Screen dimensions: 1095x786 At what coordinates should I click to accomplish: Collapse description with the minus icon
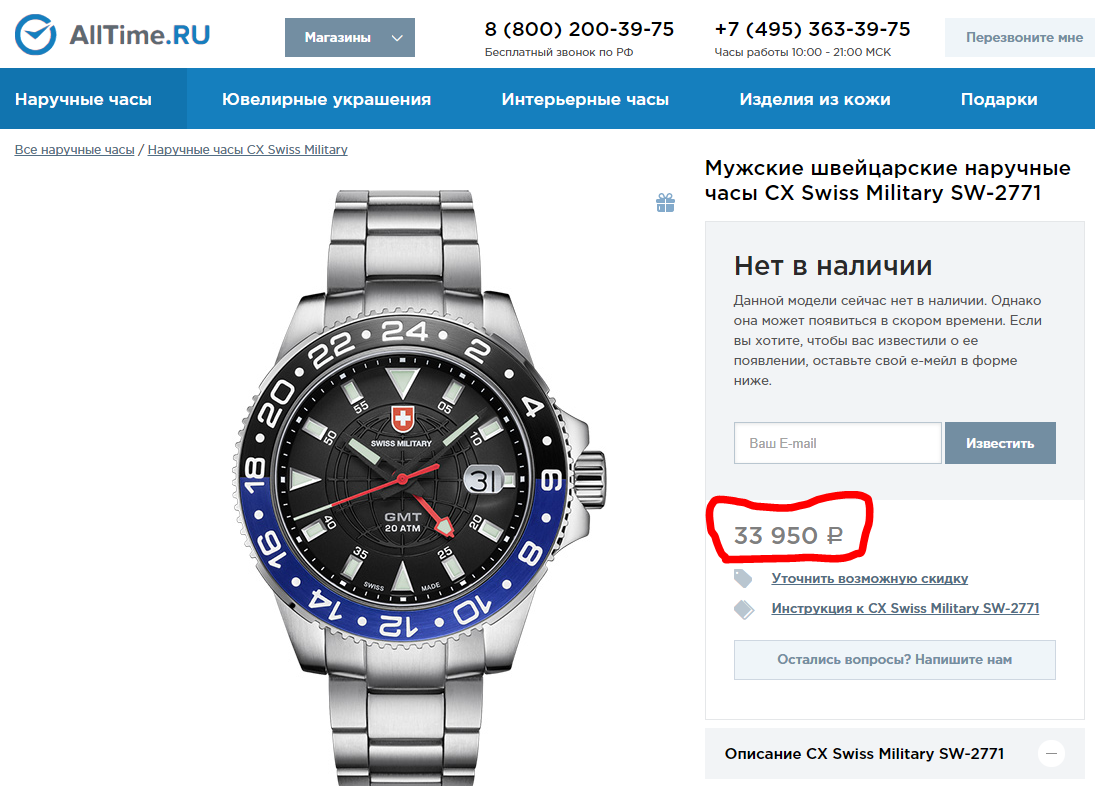[1051, 753]
